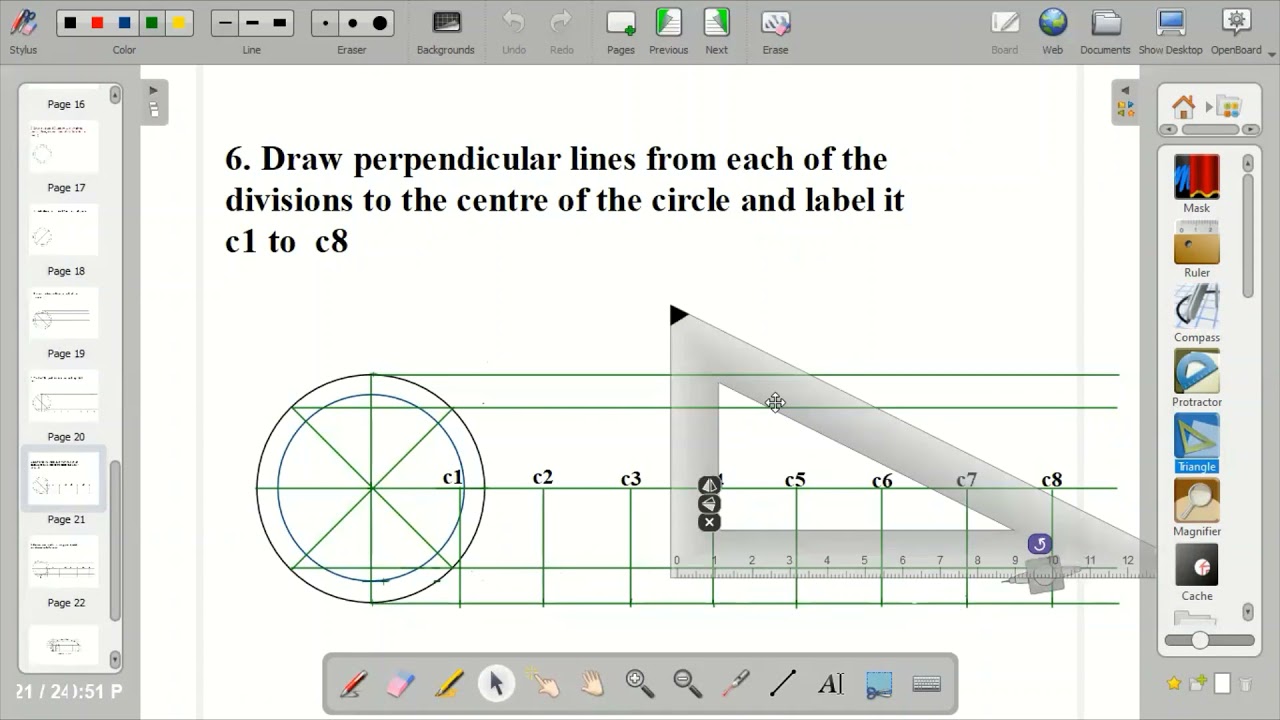This screenshot has height=720, width=1280.
Task: Add the Ruler tool to the board
Action: 1197,249
